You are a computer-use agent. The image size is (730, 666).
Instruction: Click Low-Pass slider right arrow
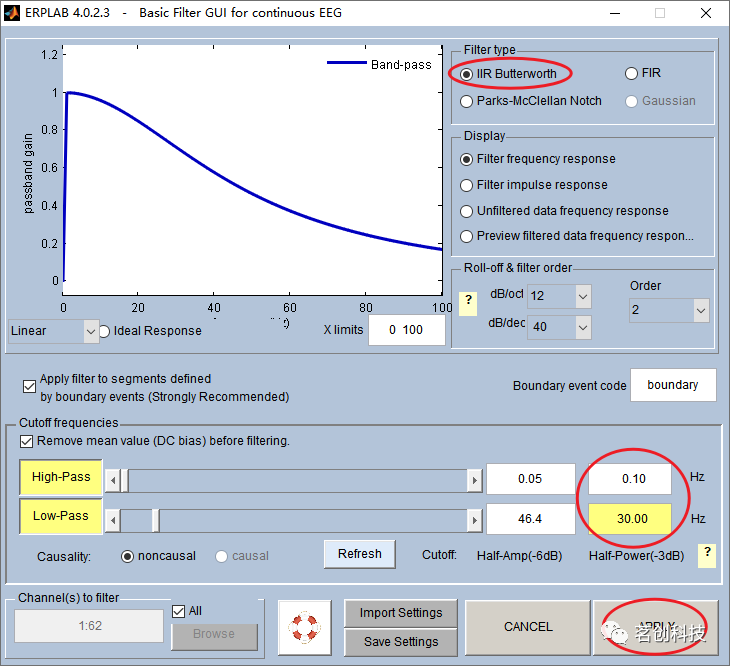[x=474, y=521]
